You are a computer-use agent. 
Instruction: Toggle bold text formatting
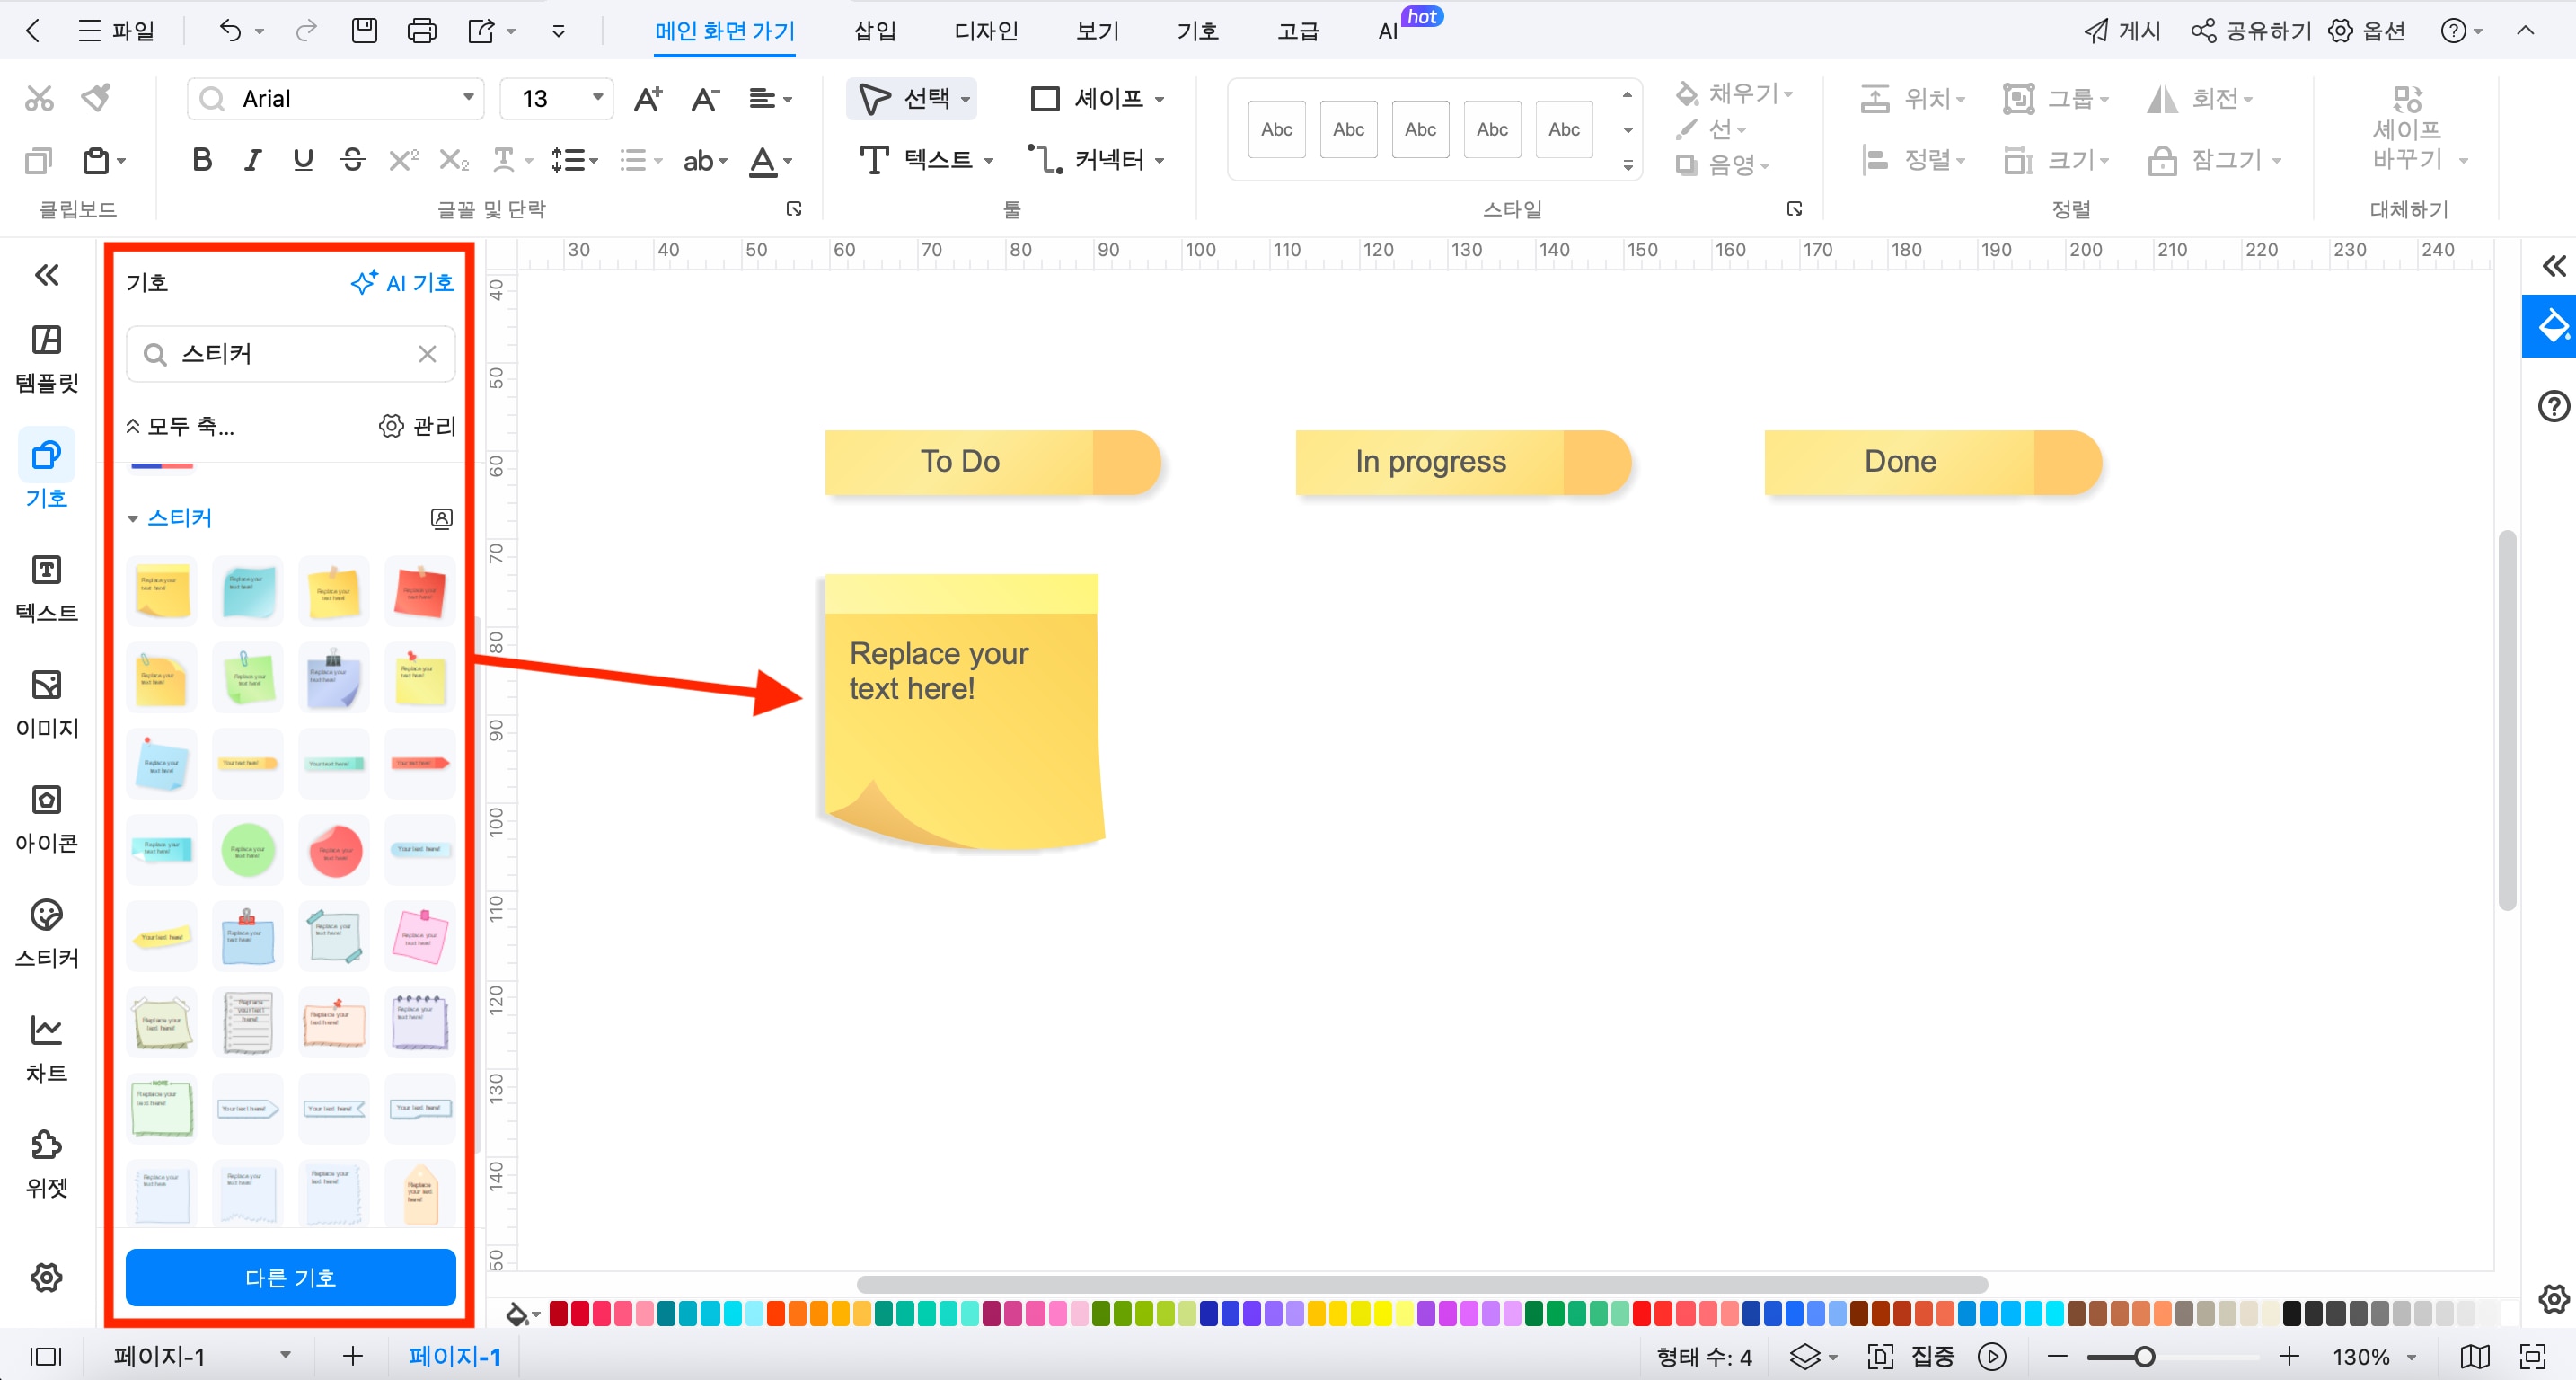[x=202, y=160]
